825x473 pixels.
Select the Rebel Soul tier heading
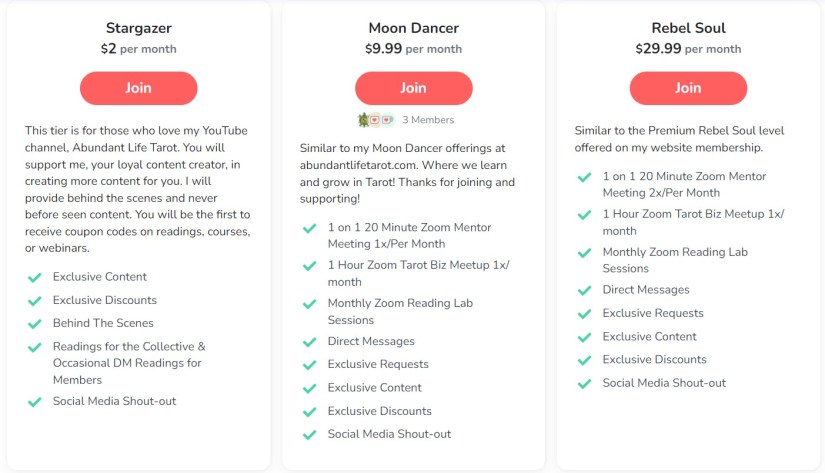pyautogui.click(x=688, y=28)
